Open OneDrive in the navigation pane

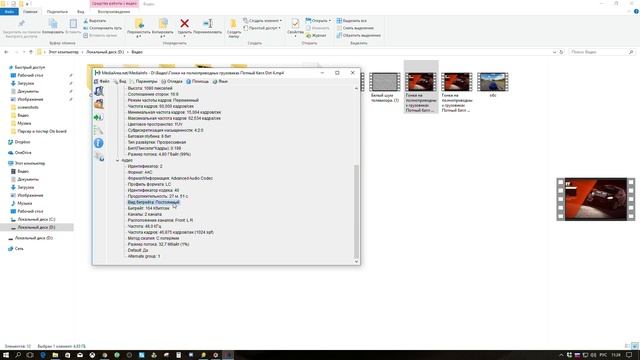20,153
